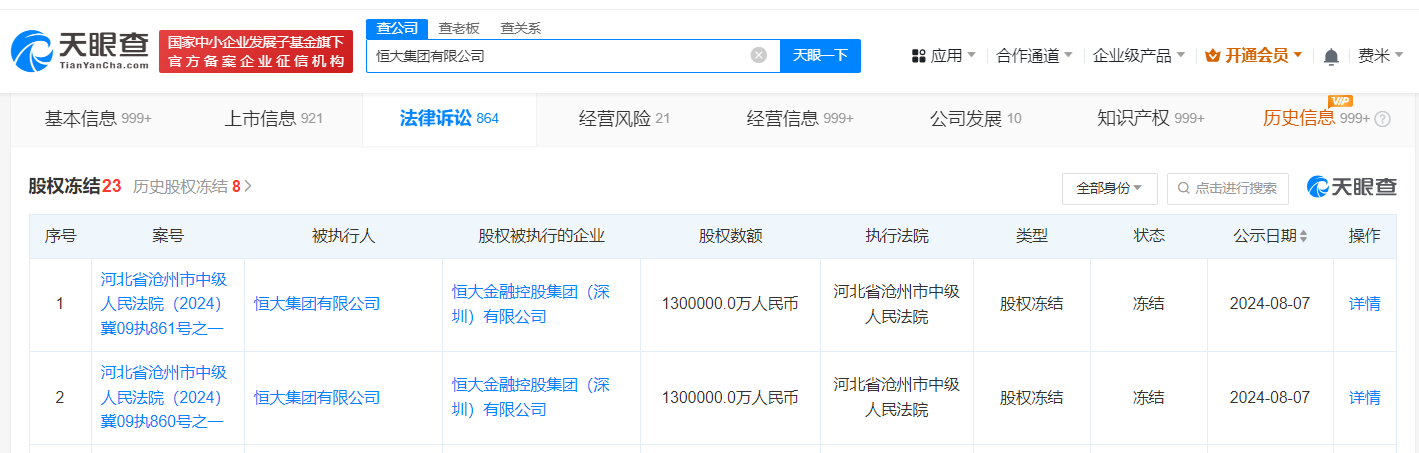
Task: Click the TianYanCha logo in header
Action: click(x=80, y=50)
